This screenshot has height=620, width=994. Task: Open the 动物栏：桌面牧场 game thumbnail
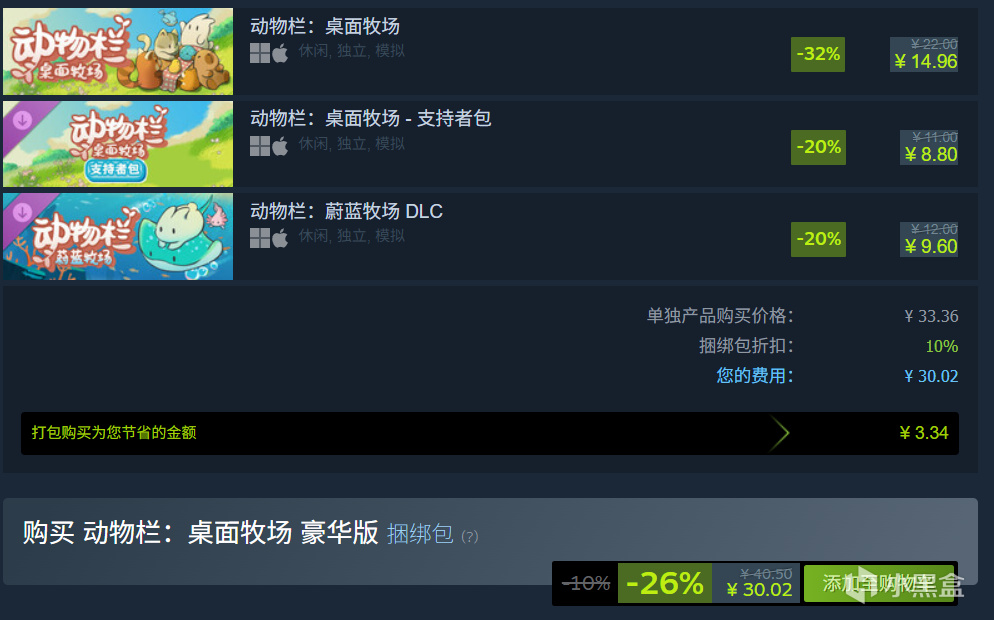click(118, 51)
